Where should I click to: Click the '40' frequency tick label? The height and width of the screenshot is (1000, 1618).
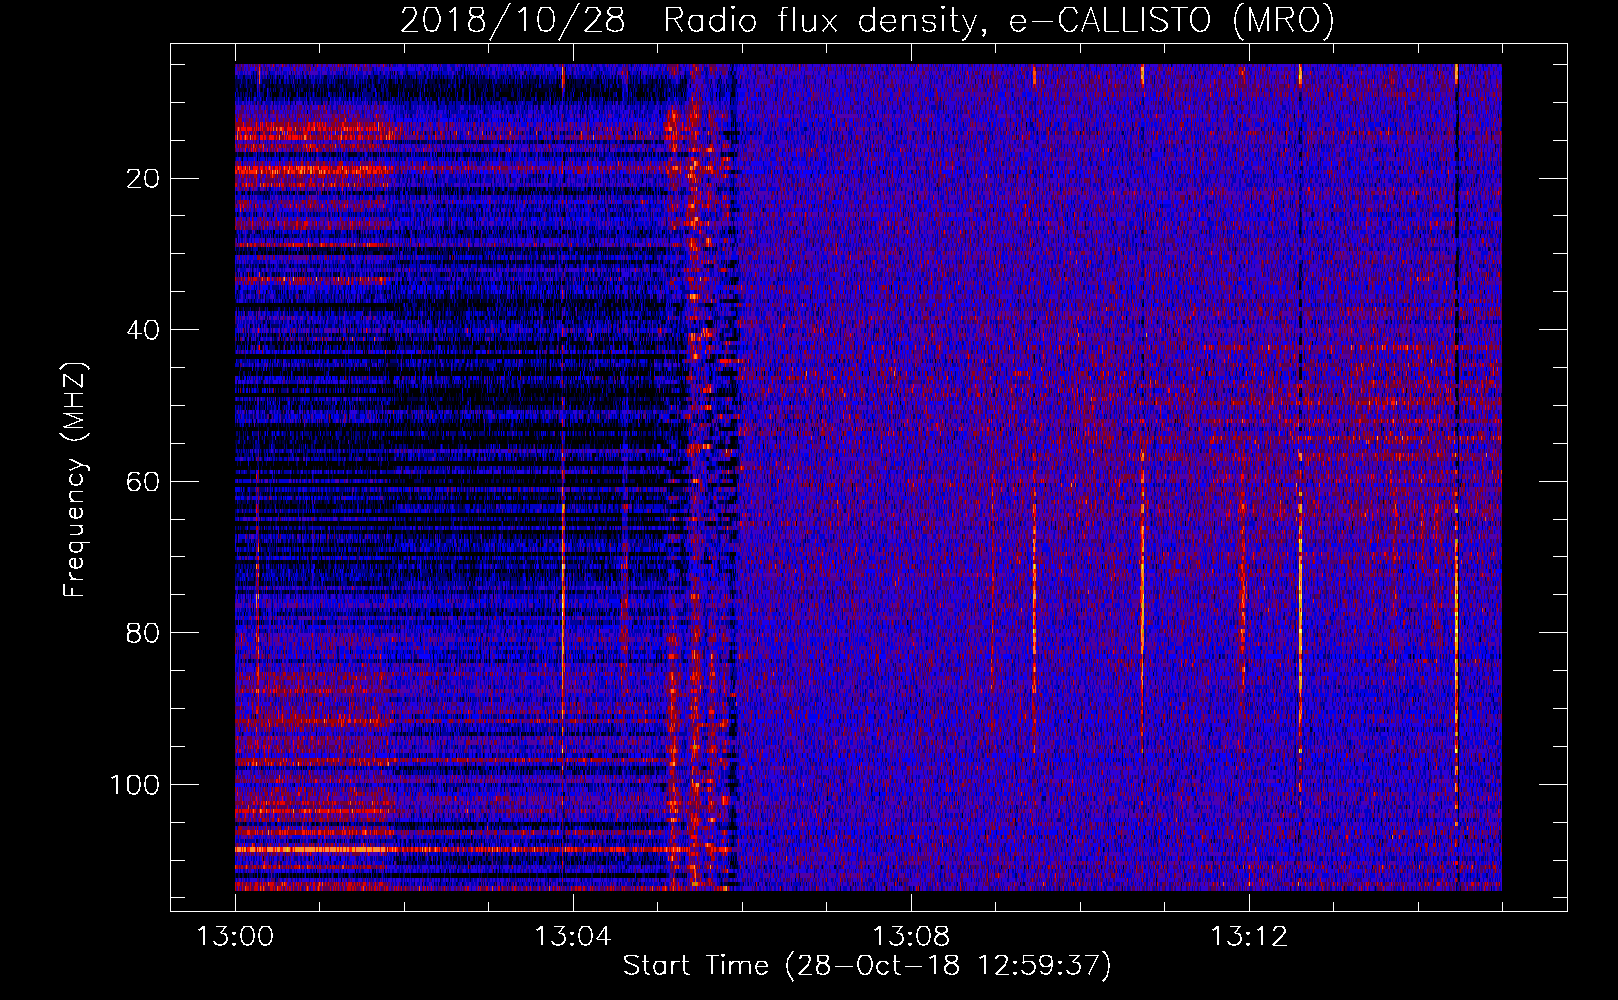tap(143, 330)
